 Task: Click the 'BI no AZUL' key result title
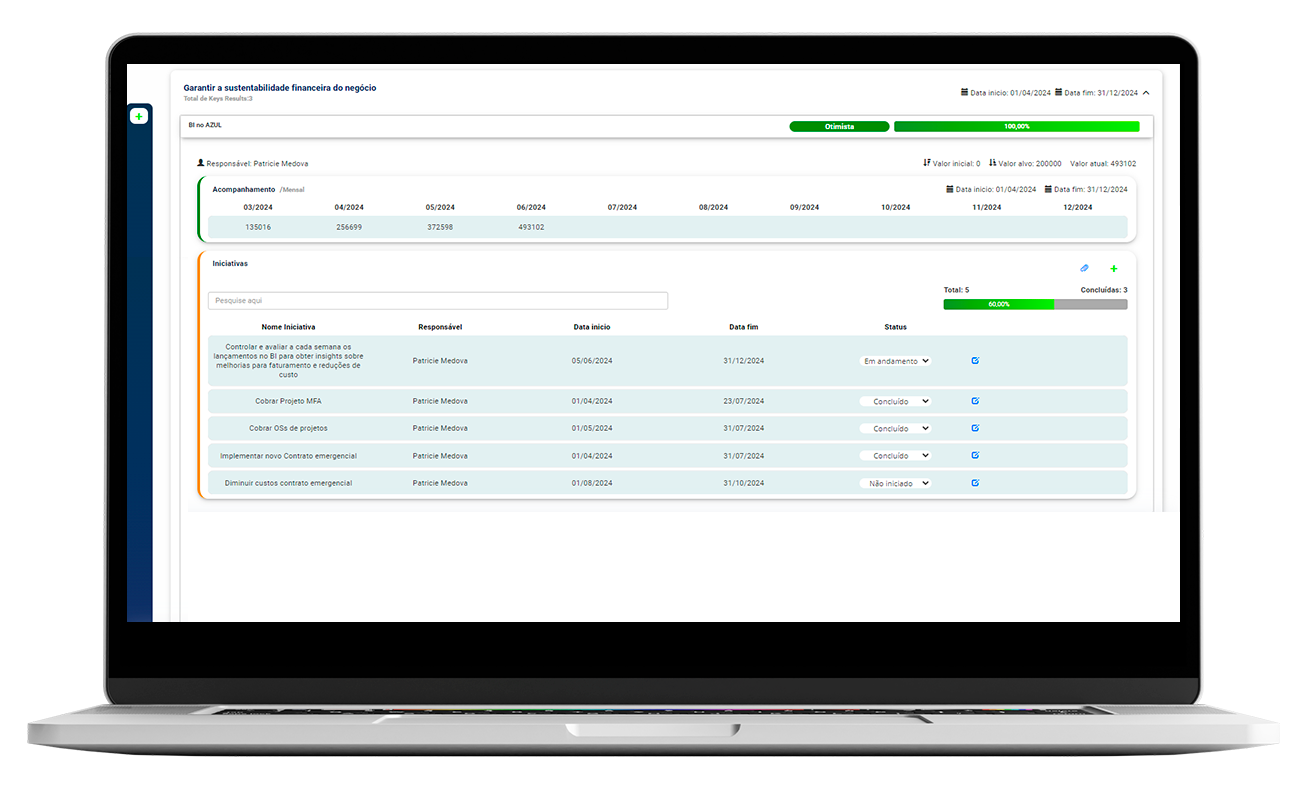click(205, 125)
